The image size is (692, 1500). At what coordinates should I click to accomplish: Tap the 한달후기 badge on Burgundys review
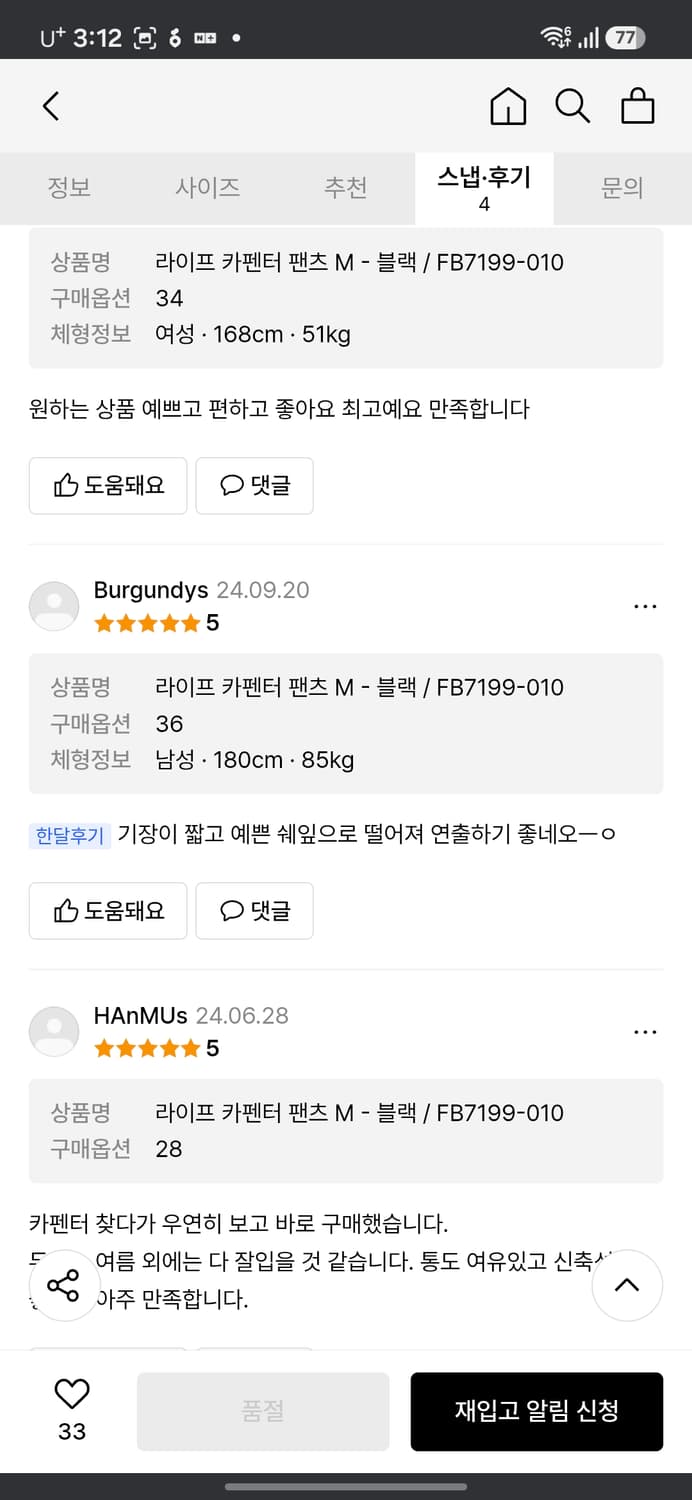point(67,834)
